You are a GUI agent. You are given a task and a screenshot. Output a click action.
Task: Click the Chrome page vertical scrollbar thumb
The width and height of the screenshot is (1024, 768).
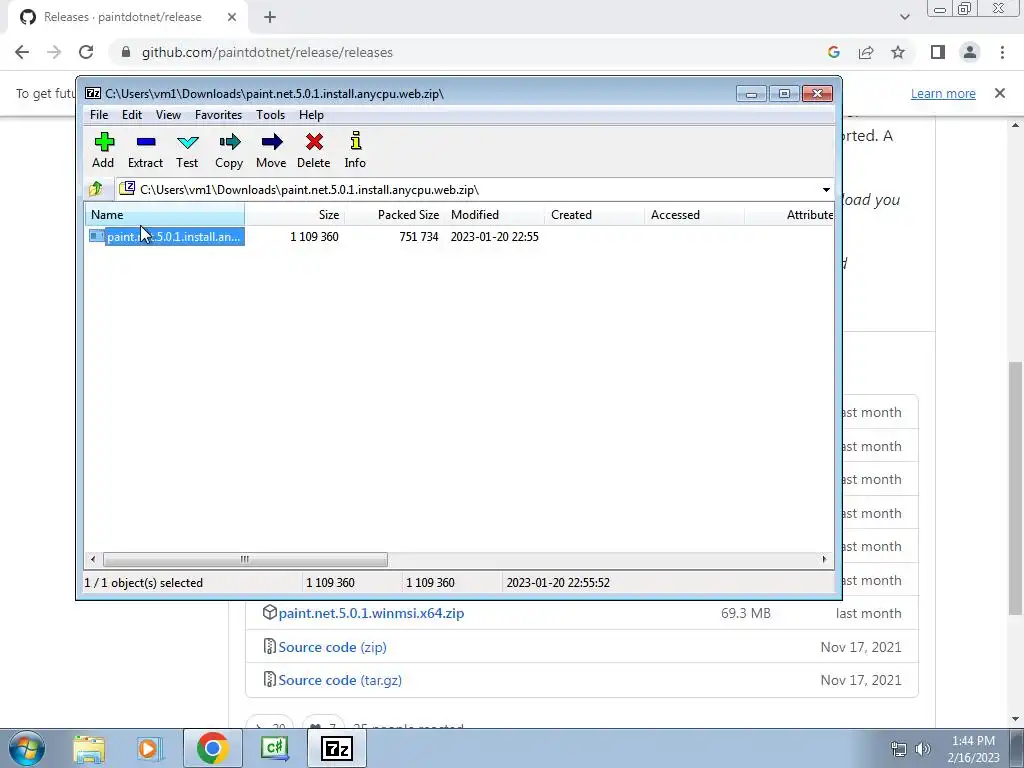[x=1016, y=488]
